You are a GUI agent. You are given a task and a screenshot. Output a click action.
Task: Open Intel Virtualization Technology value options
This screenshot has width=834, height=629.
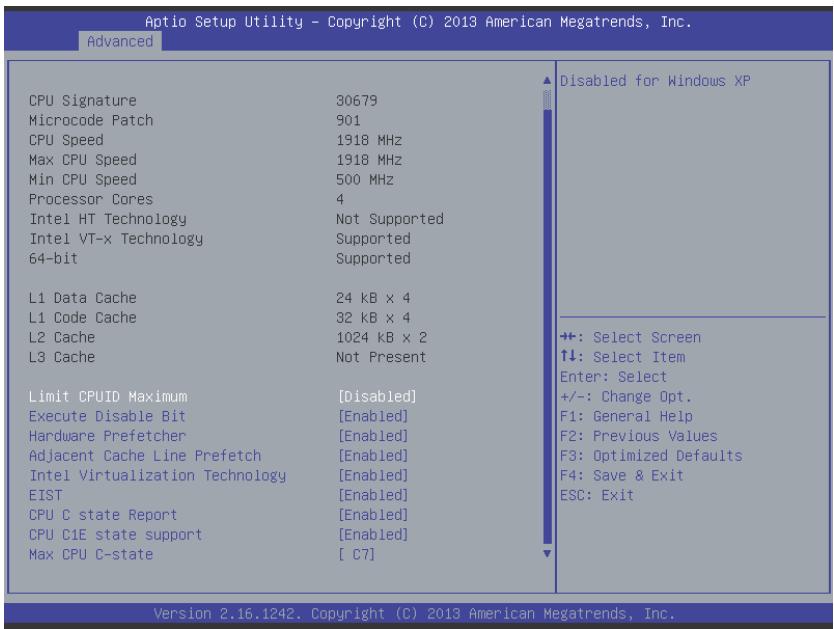coord(373,475)
